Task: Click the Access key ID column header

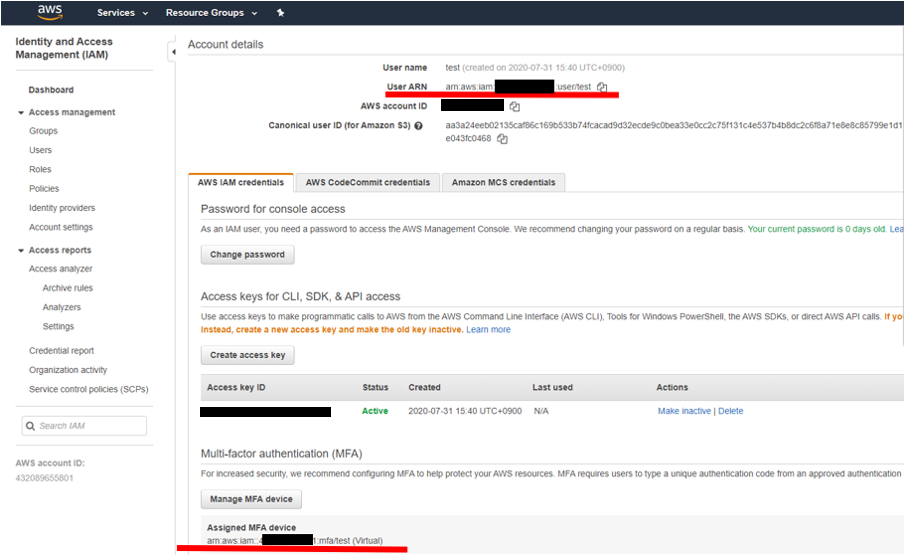Action: click(236, 387)
